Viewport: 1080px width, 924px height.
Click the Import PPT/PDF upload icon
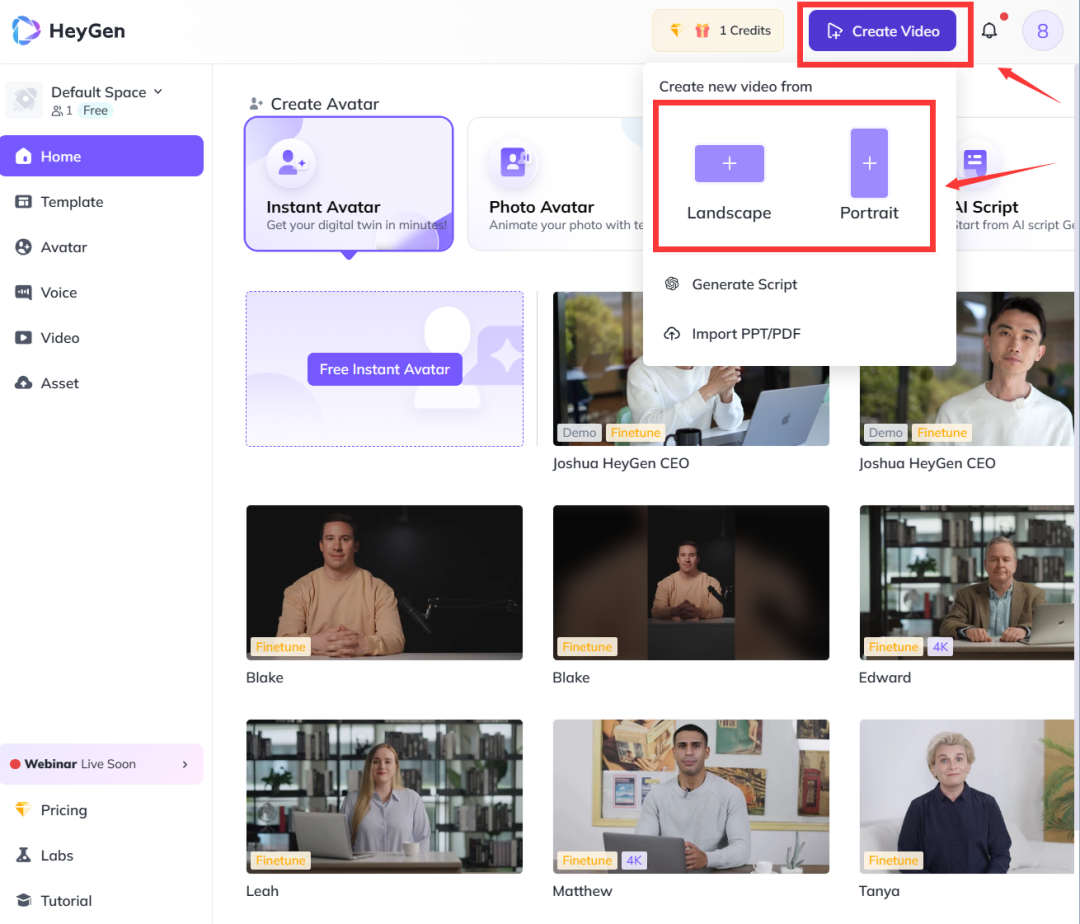(672, 334)
